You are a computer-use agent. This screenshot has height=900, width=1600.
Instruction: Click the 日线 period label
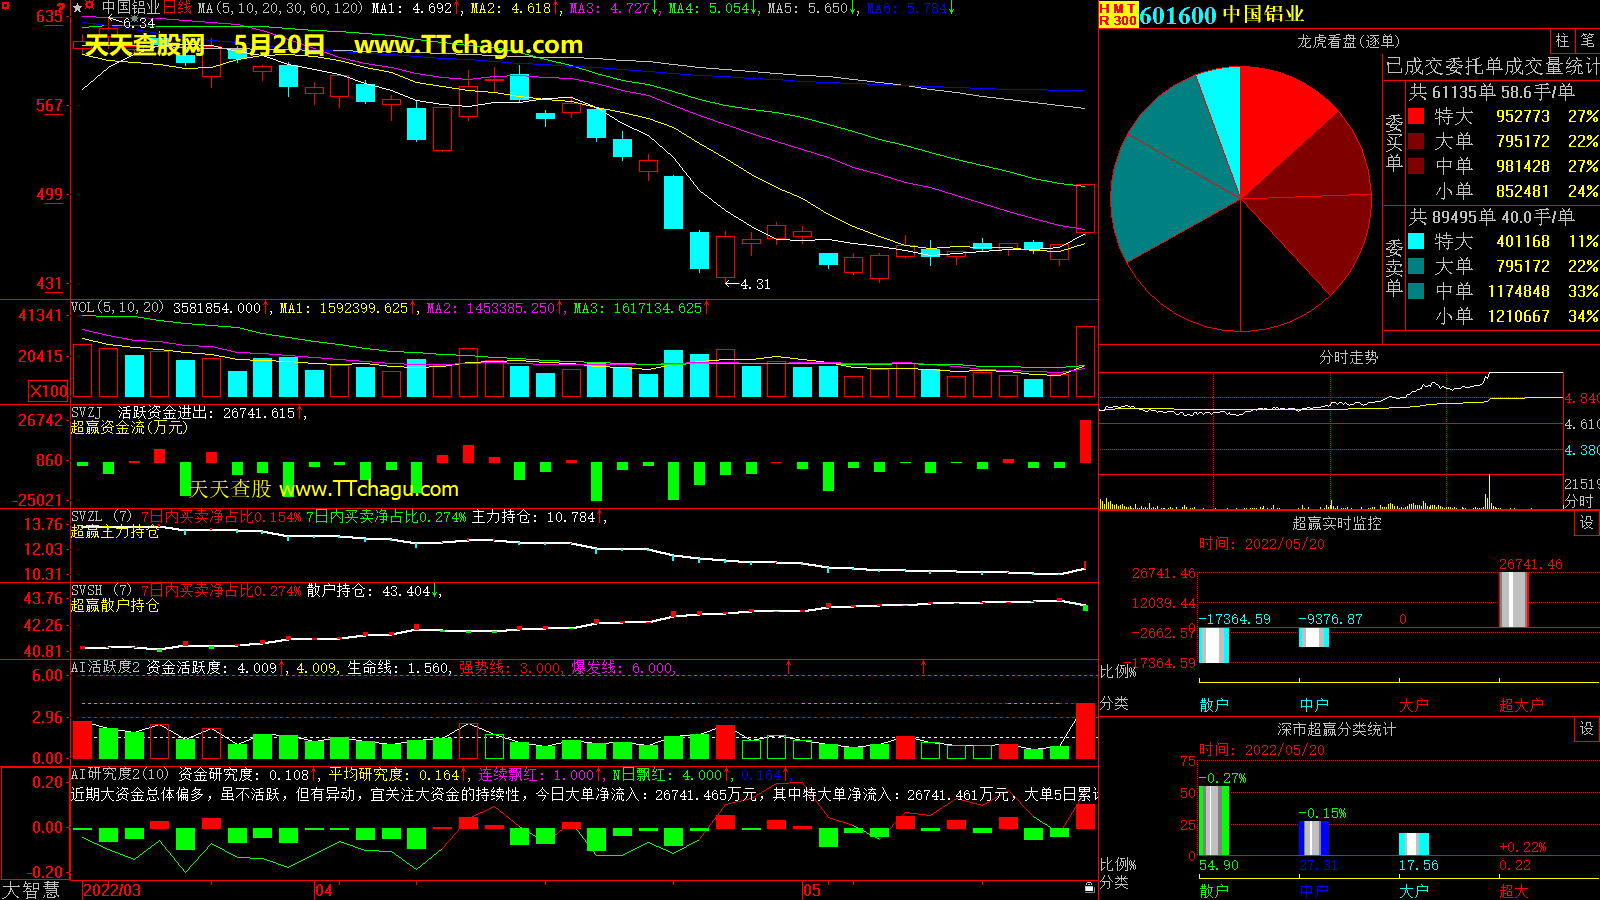(177, 8)
